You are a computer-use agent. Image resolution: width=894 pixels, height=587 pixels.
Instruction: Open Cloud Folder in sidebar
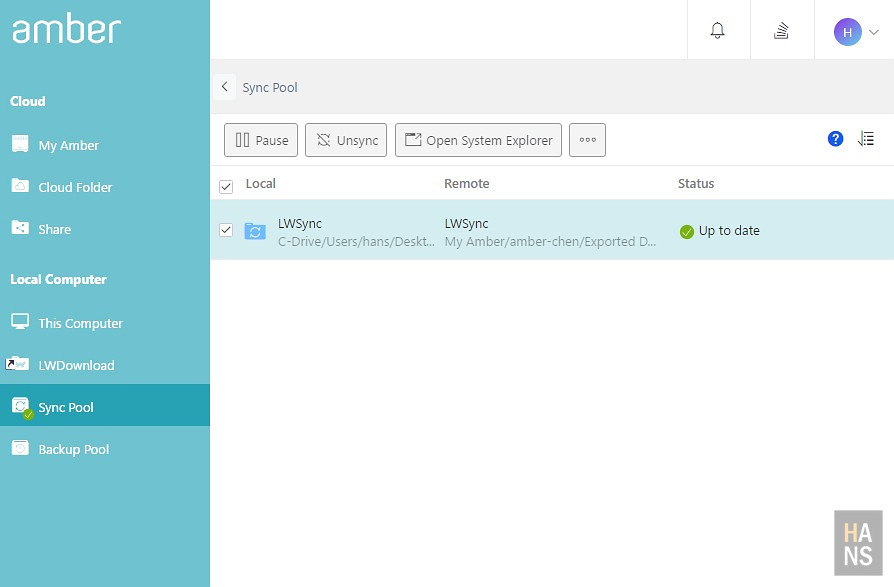tap(105, 187)
